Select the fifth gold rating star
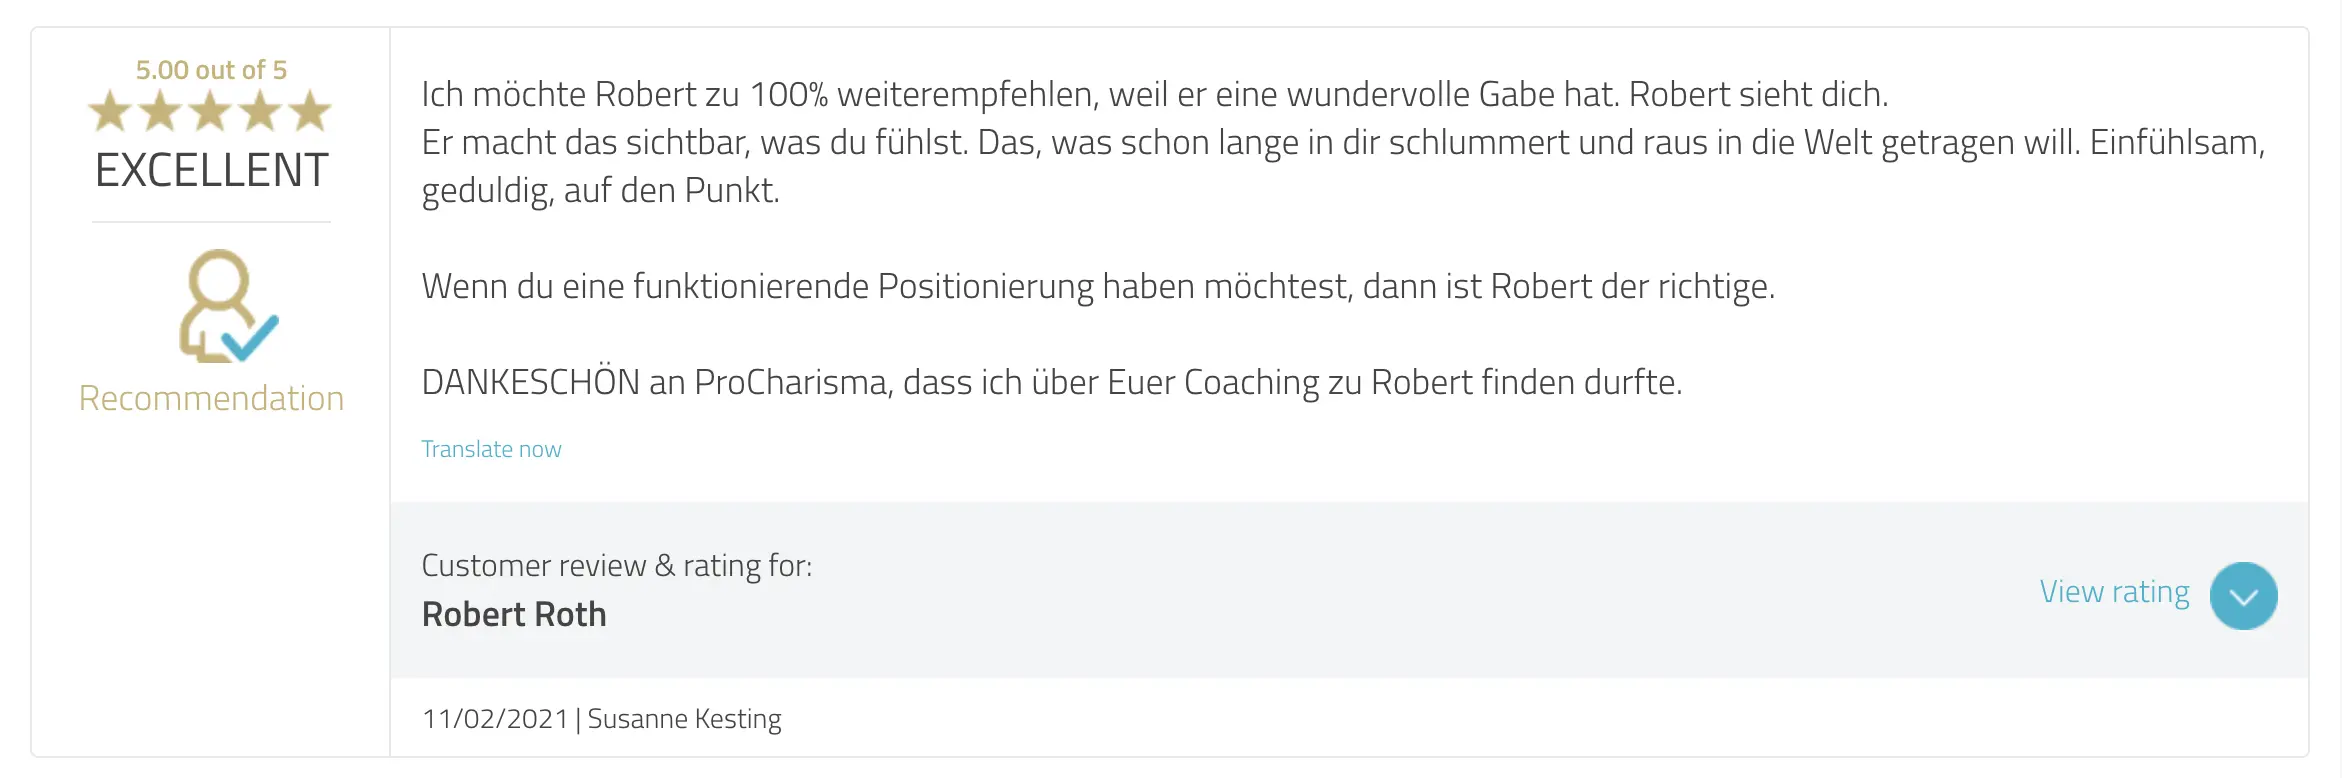This screenshot has width=2342, height=778. [310, 111]
